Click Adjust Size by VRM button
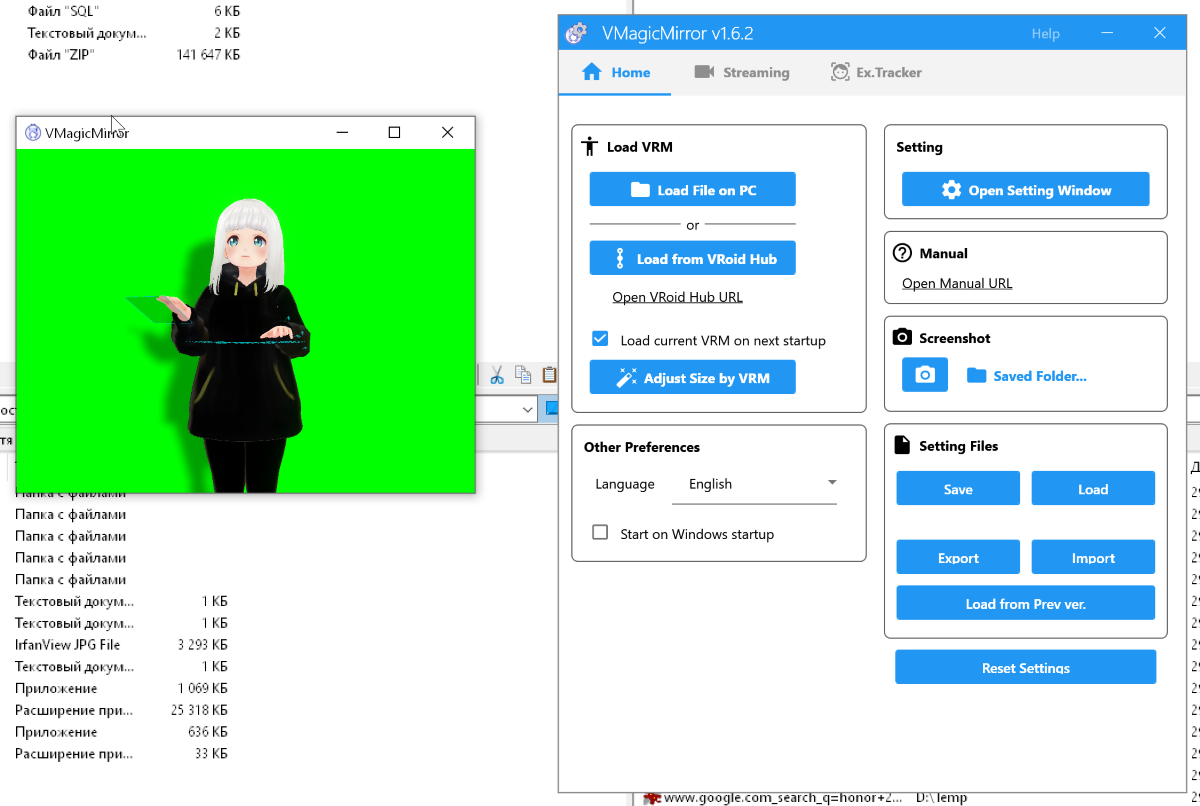Viewport: 1200px width, 806px height. pyautogui.click(x=692, y=378)
